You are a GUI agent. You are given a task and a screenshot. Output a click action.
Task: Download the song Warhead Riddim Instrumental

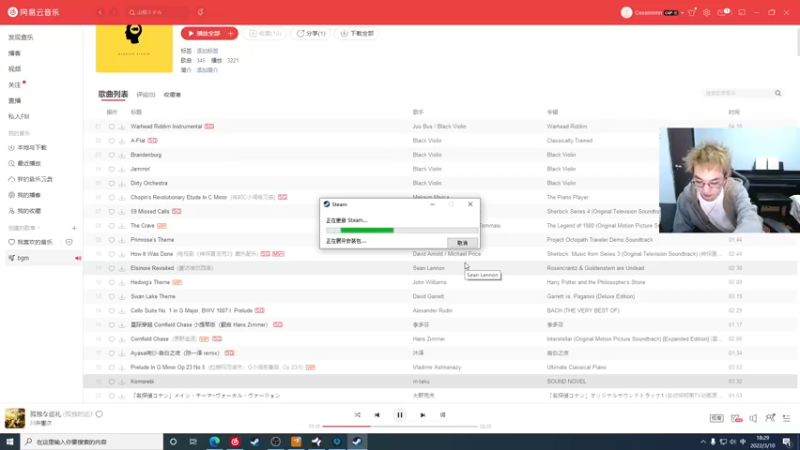[122, 127]
